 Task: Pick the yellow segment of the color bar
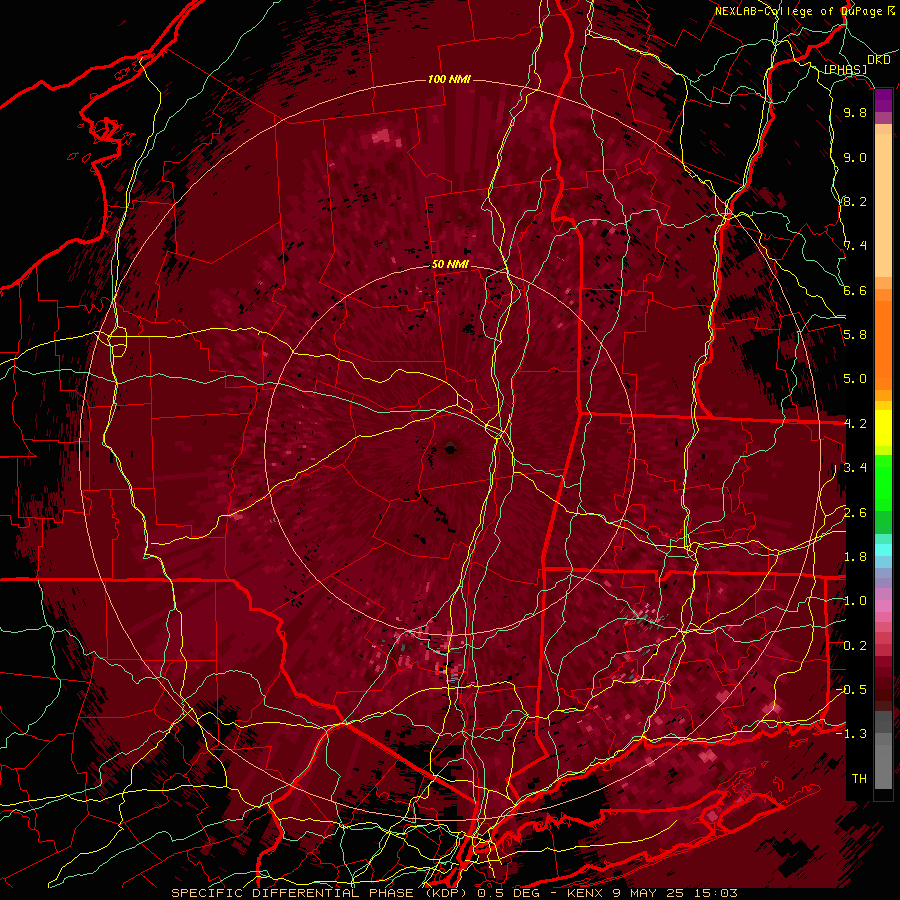(x=883, y=428)
